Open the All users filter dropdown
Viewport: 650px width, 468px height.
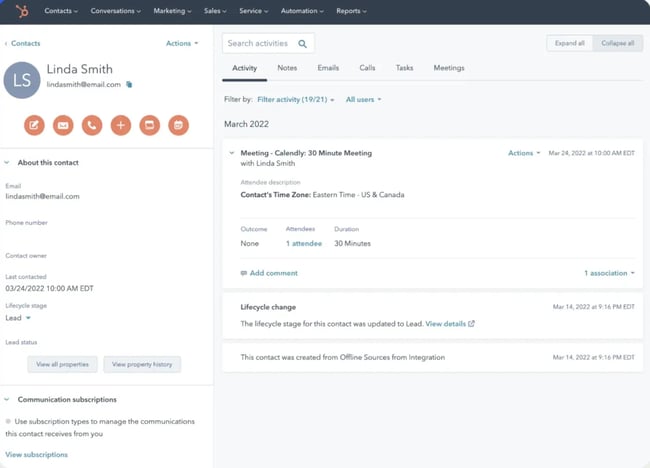pyautogui.click(x=364, y=99)
